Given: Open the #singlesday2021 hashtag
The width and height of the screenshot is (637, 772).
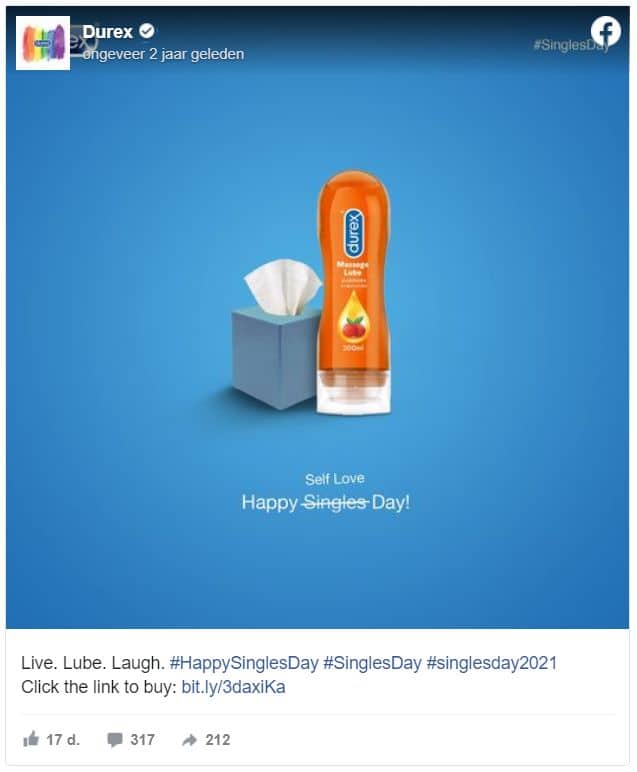Looking at the screenshot, I should tap(491, 663).
